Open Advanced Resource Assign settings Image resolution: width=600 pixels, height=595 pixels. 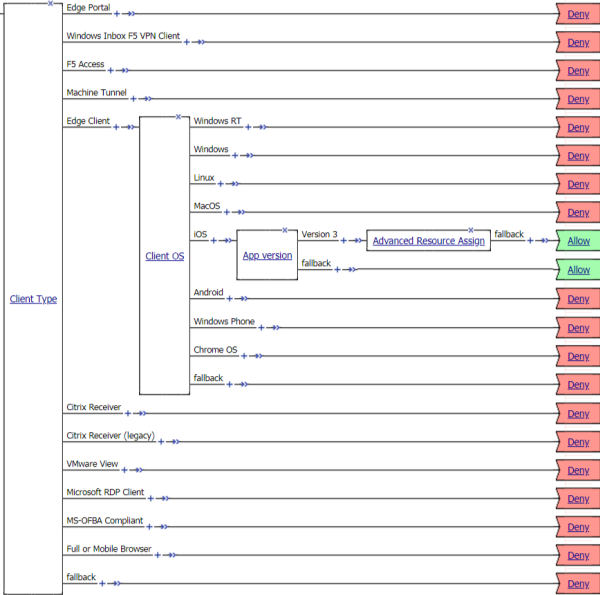coord(428,241)
